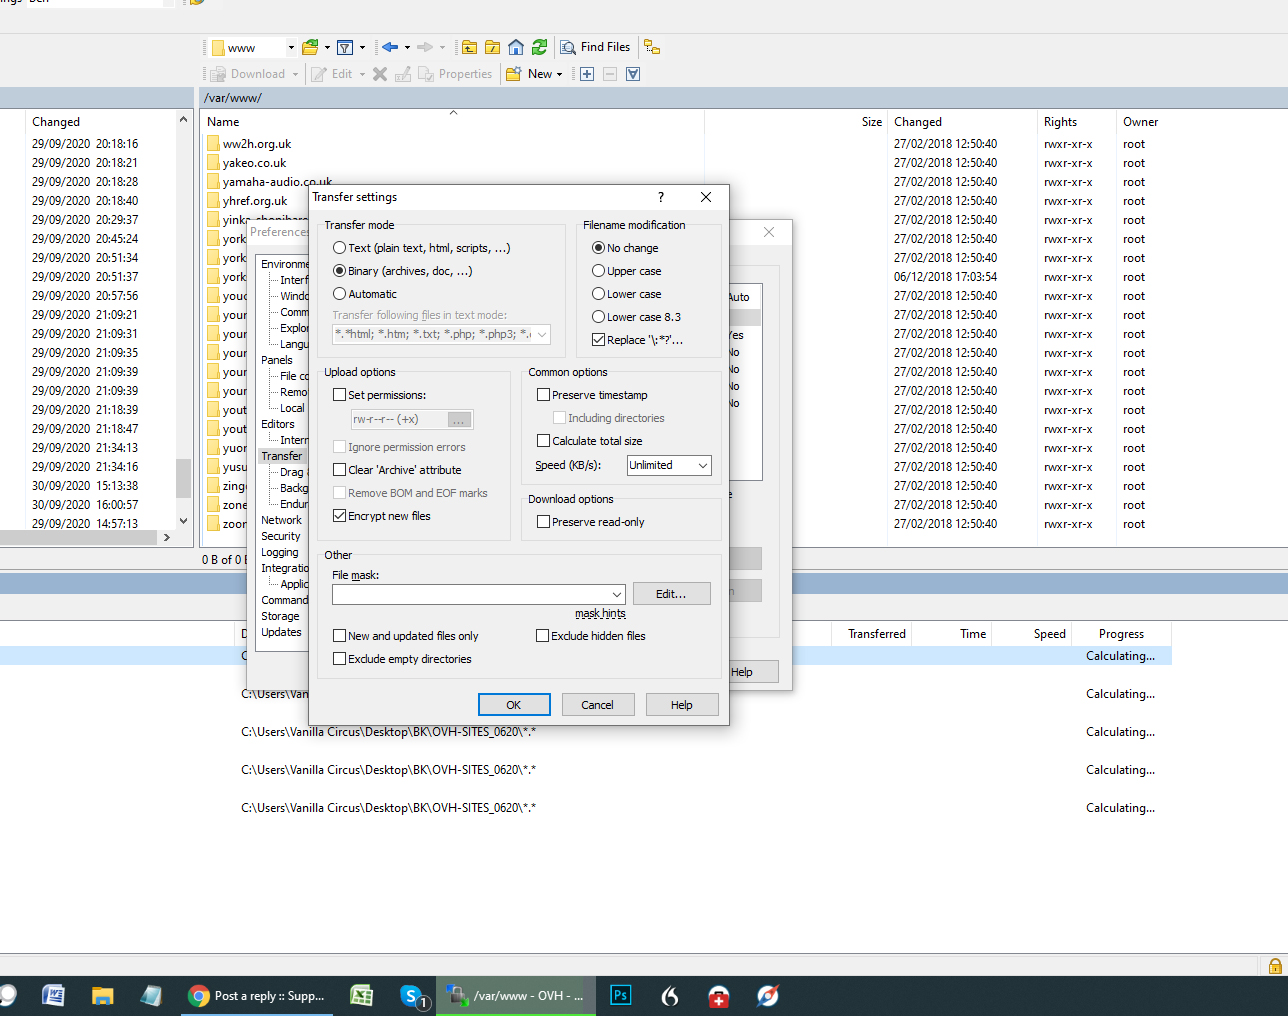Click the select files plus icon
The image size is (1288, 1016).
(587, 74)
